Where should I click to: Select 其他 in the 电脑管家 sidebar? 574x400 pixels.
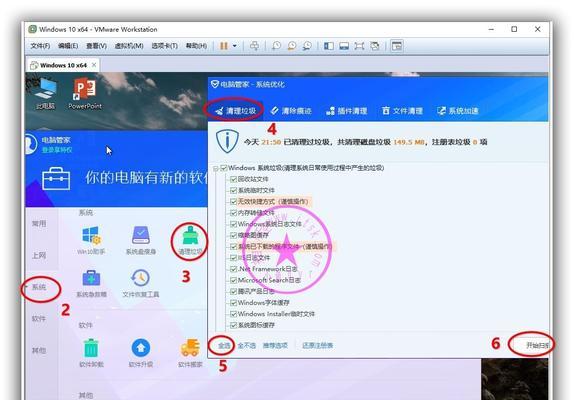click(39, 351)
